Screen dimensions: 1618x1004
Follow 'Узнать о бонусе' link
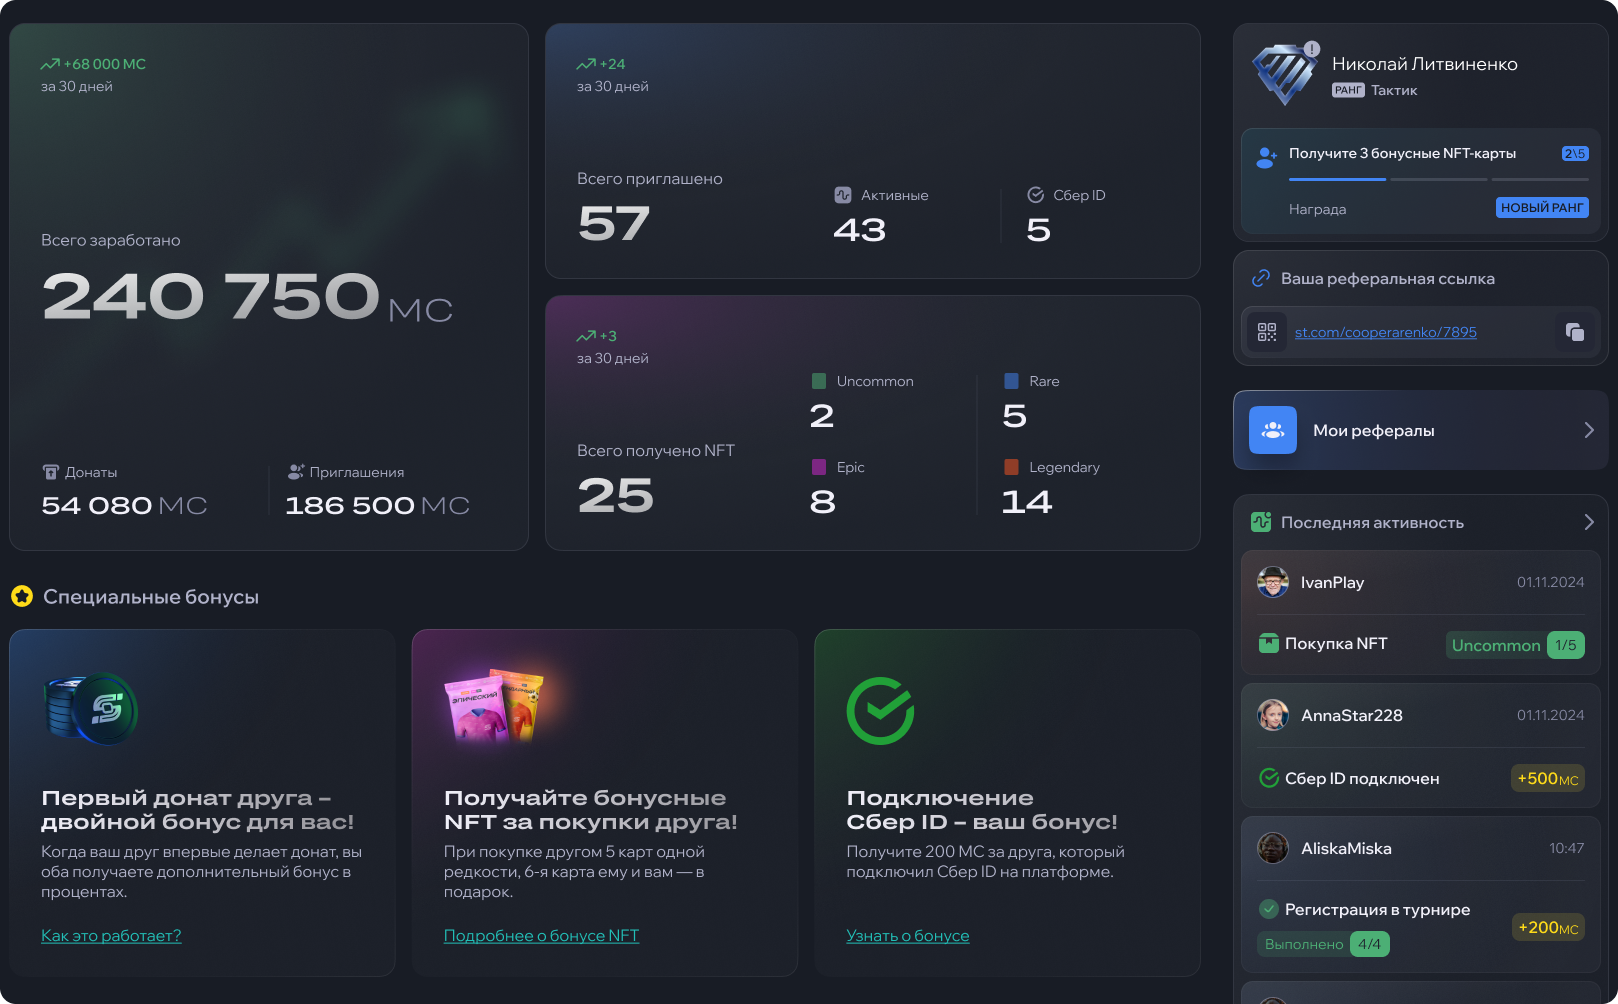click(908, 936)
